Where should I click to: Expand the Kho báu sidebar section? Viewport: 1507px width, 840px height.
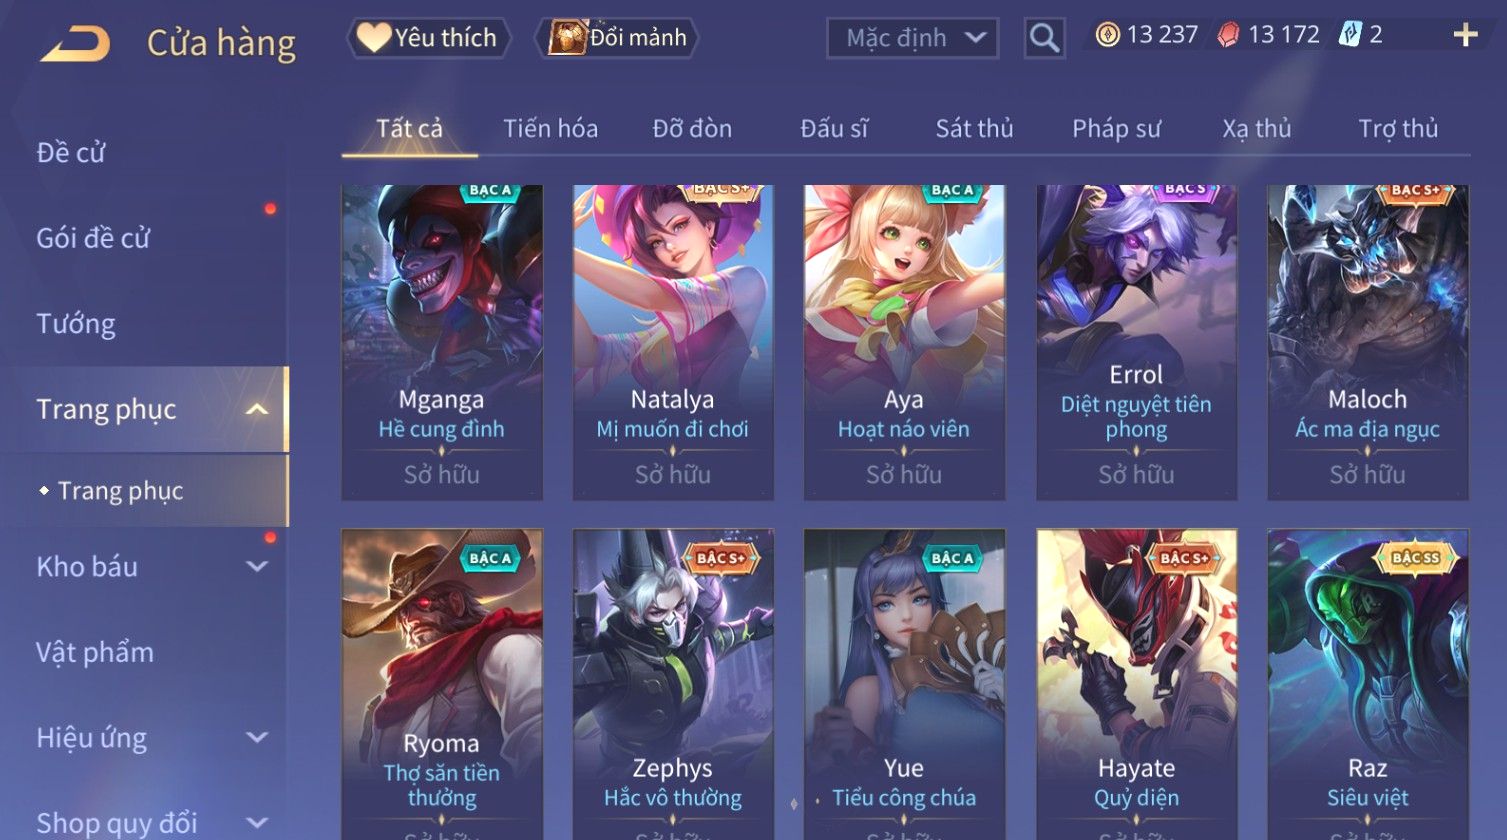click(x=257, y=567)
